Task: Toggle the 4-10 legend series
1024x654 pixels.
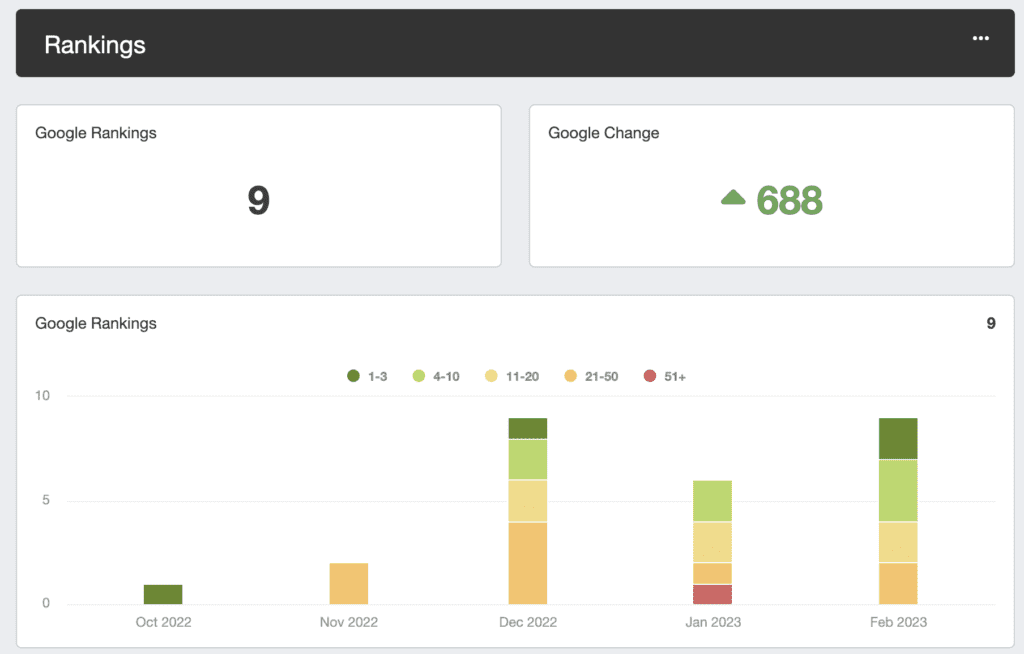Action: (x=436, y=376)
